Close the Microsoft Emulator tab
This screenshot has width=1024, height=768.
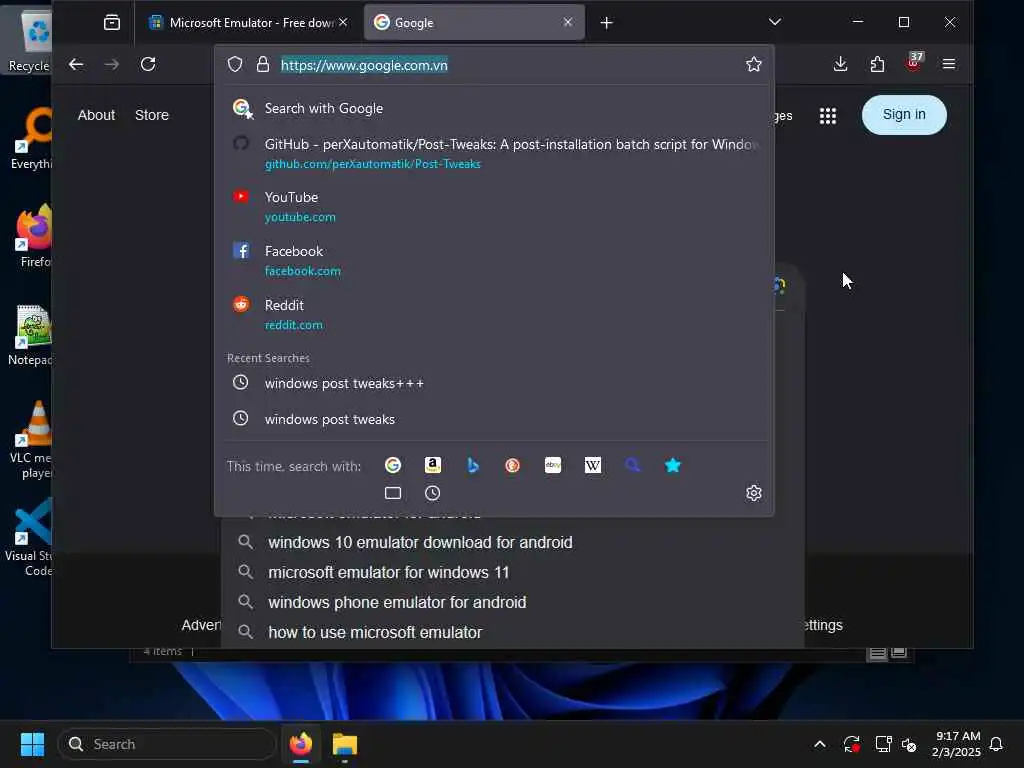click(x=344, y=22)
